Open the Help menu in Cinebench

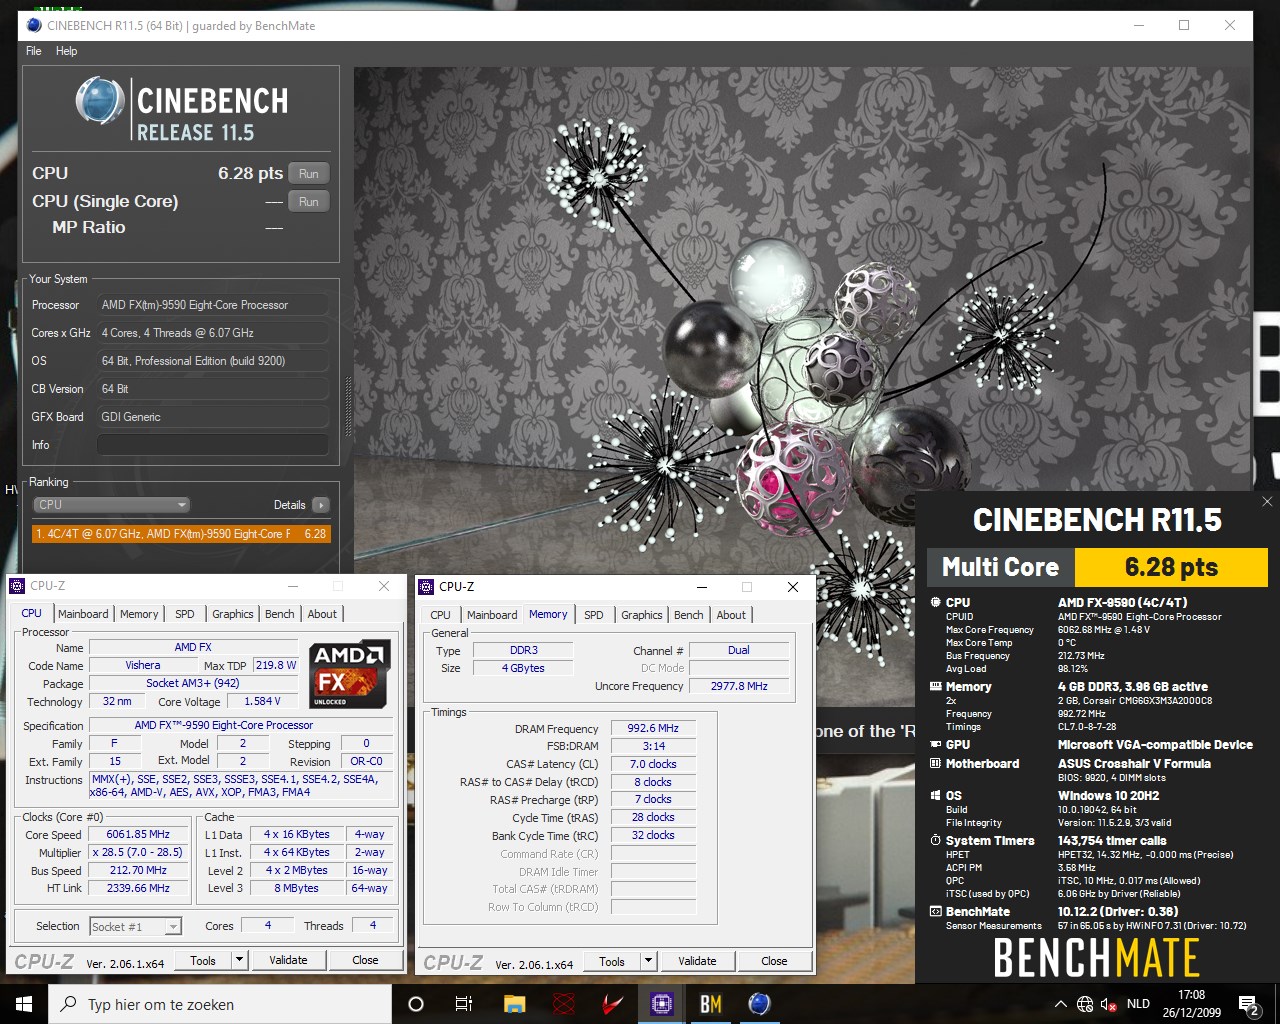[x=67, y=51]
